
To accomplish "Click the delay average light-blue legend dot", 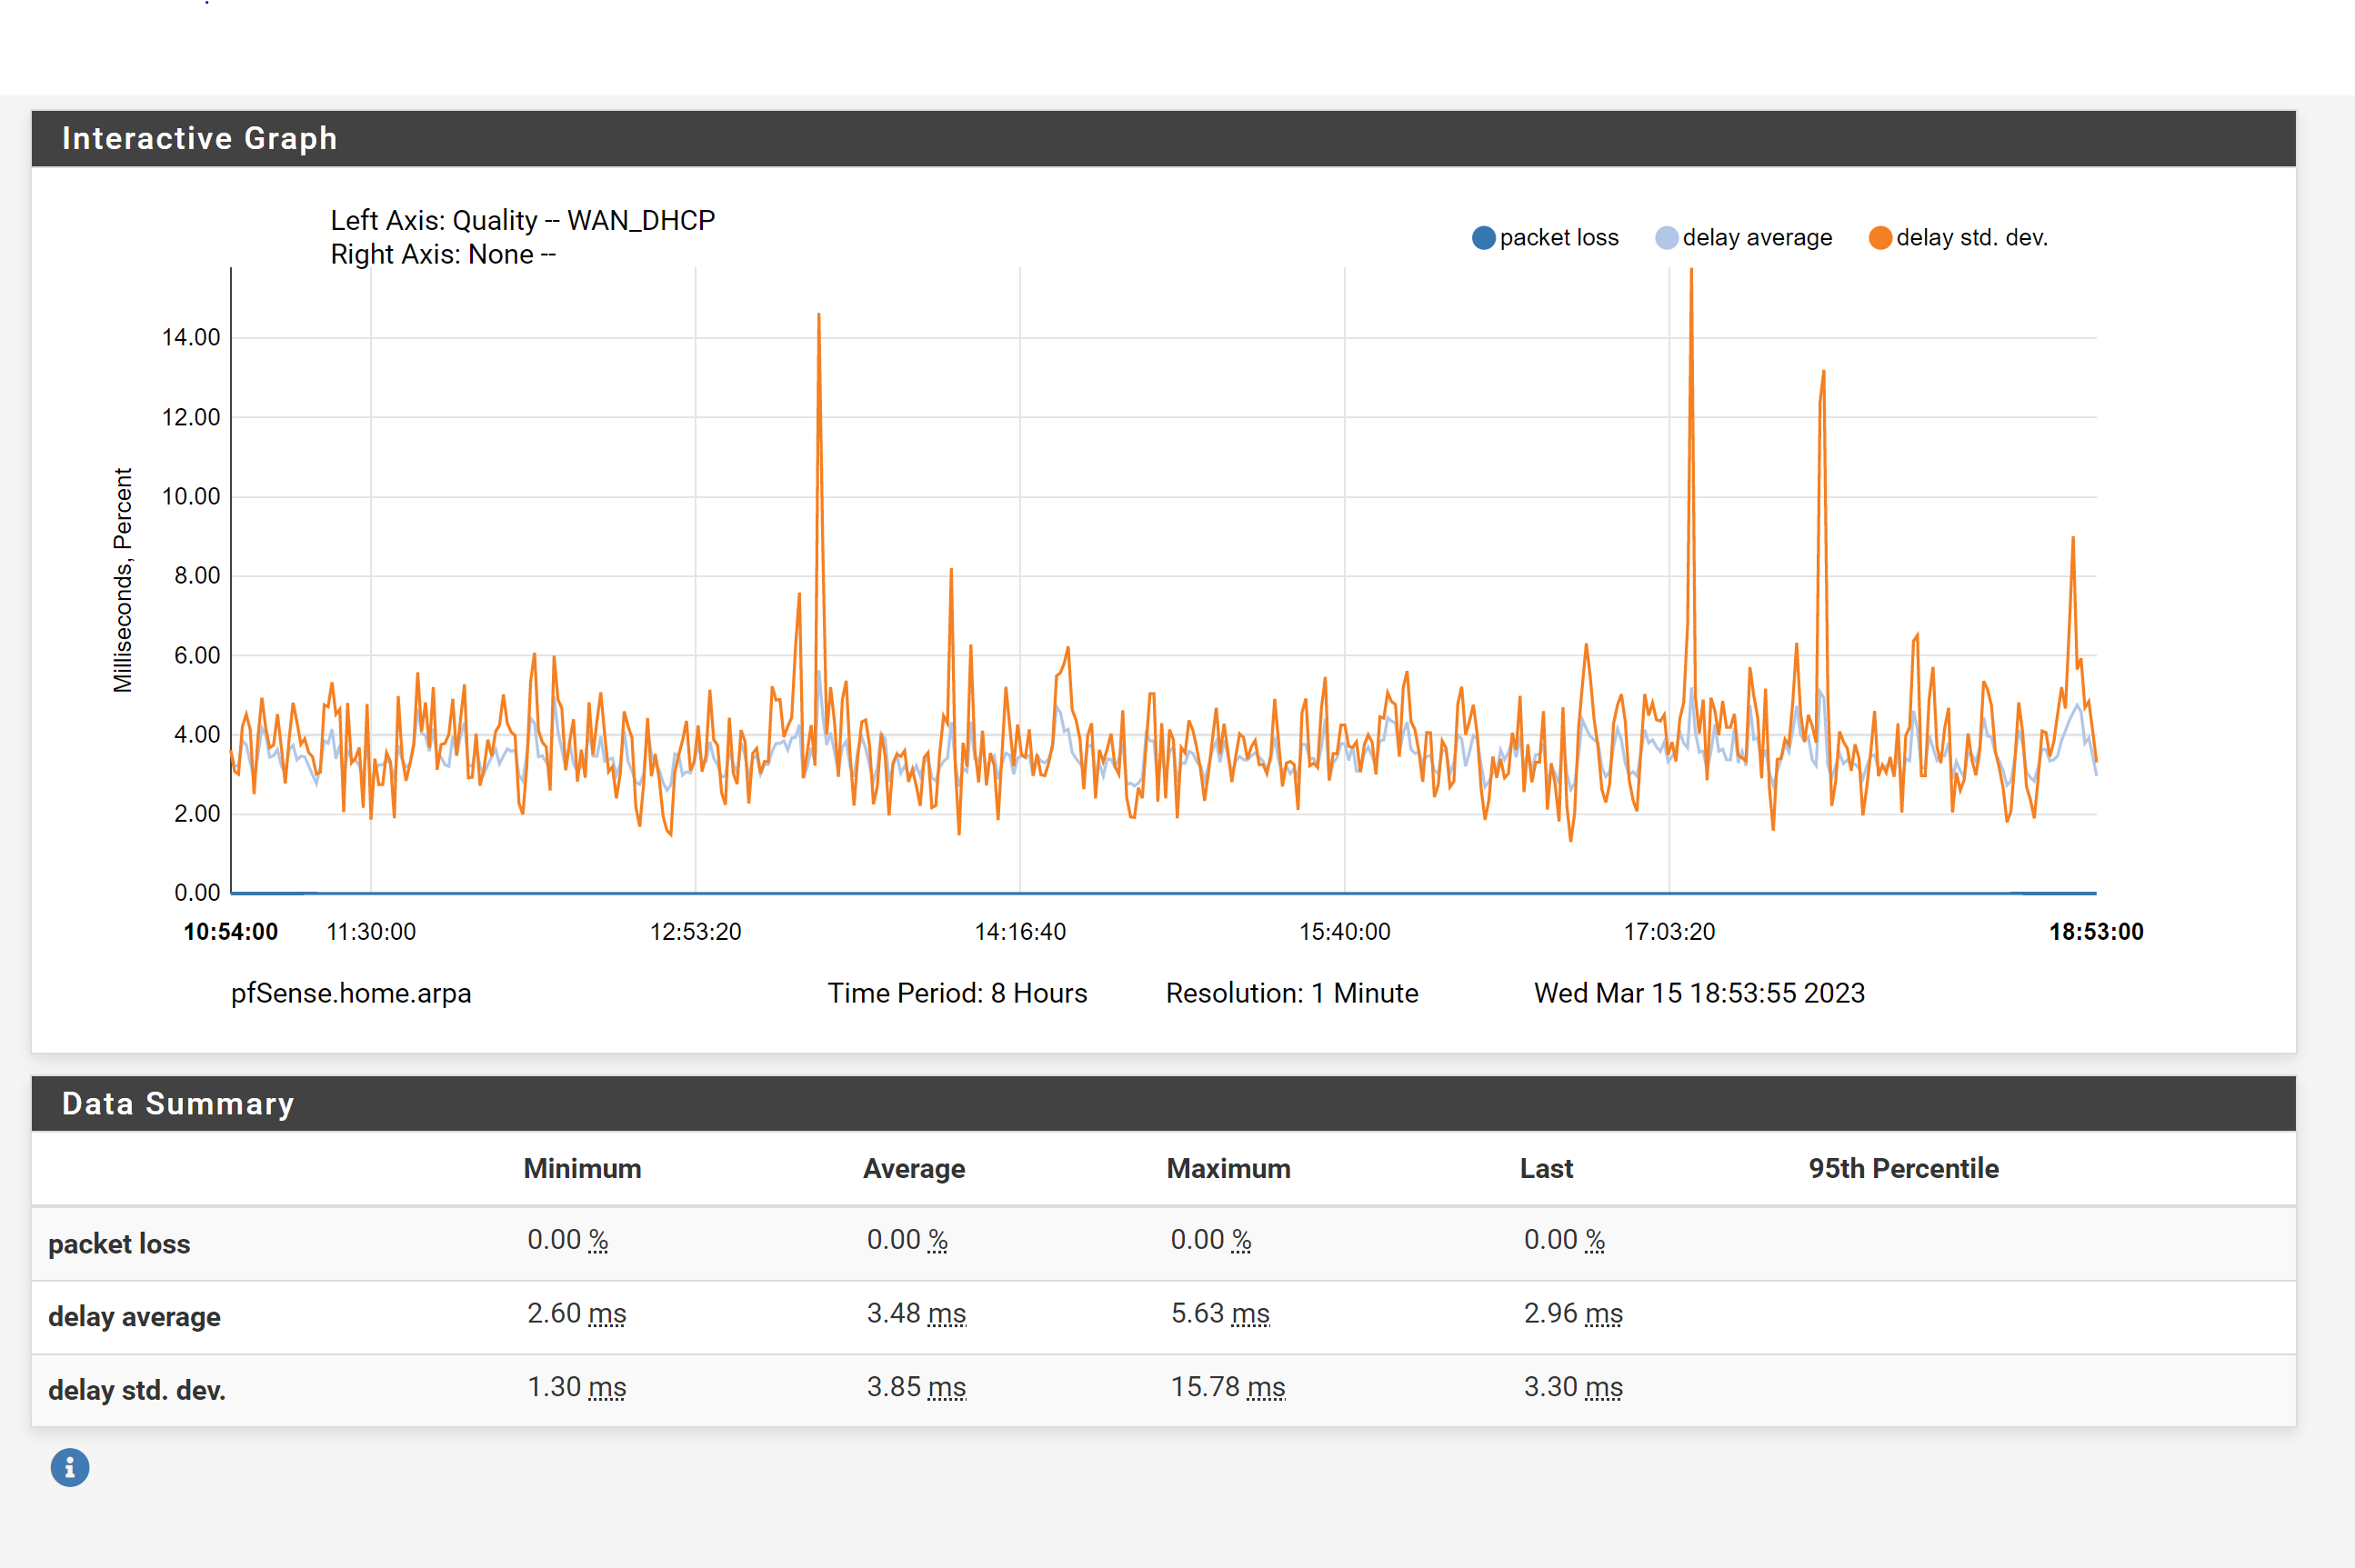I will 1667,238.
